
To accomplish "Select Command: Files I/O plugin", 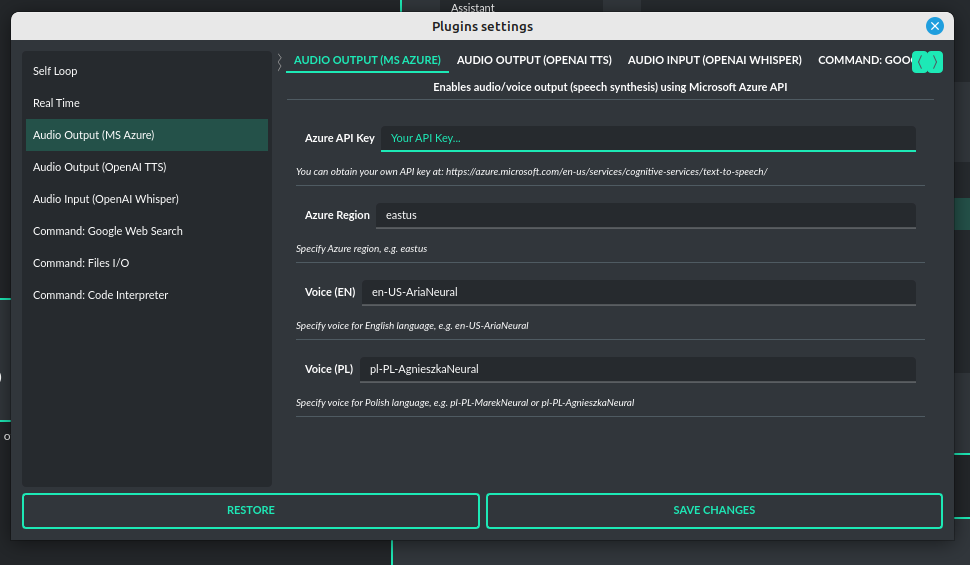I will point(80,263).
